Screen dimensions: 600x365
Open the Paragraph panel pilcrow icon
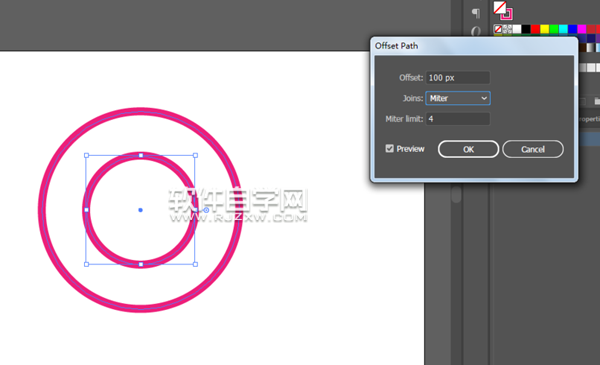[x=476, y=13]
